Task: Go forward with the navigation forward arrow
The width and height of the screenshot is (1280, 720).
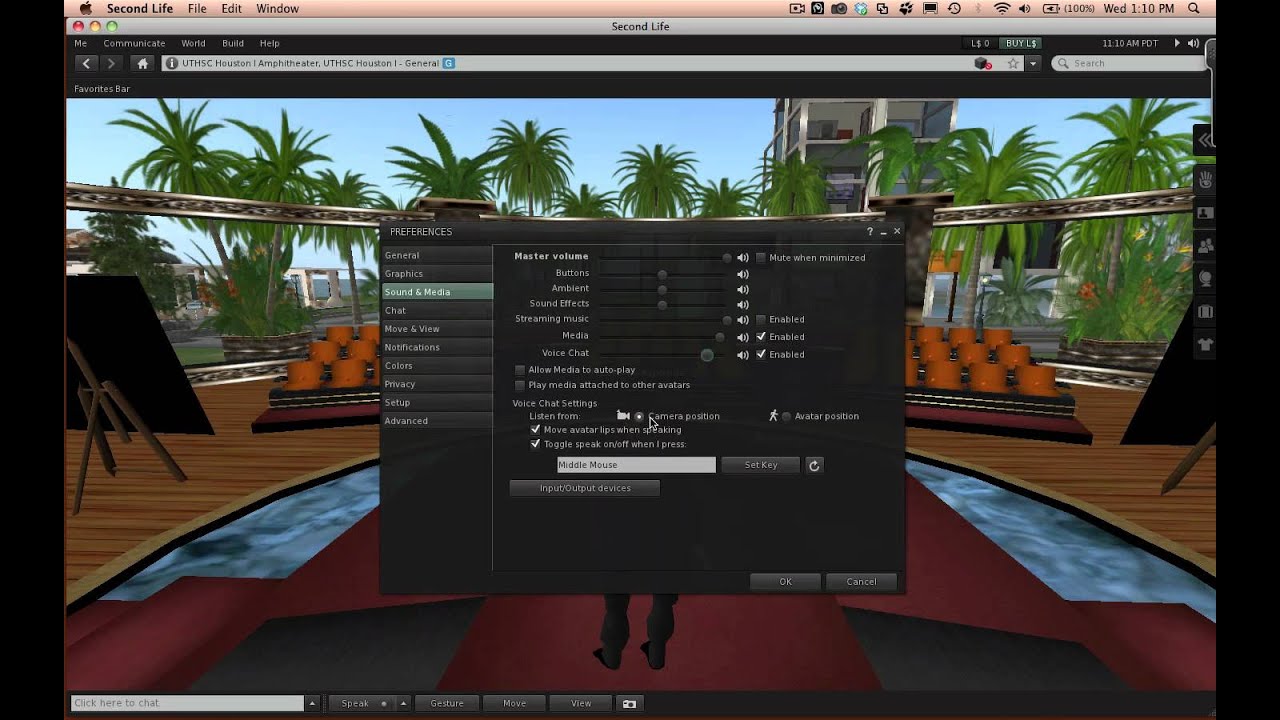Action: click(111, 63)
